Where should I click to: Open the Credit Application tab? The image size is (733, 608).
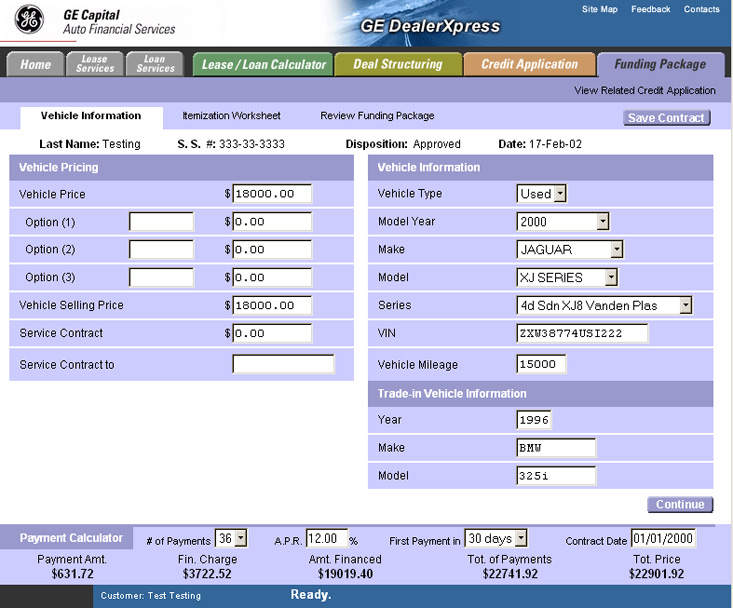(530, 64)
